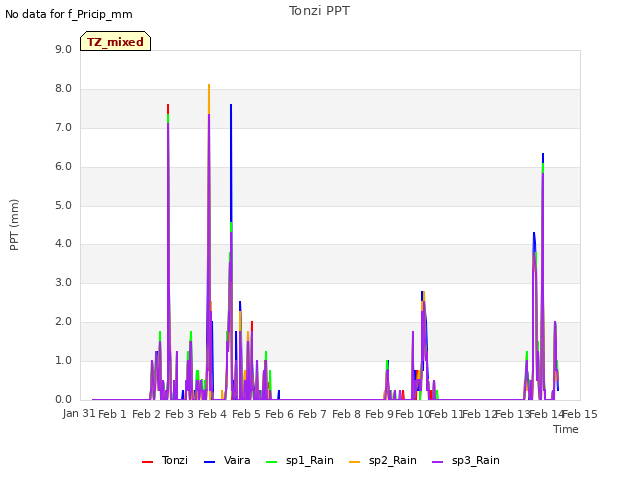Click the 5.0 y-axis tick label
Viewport: 640px width, 480px height.
tap(63, 205)
